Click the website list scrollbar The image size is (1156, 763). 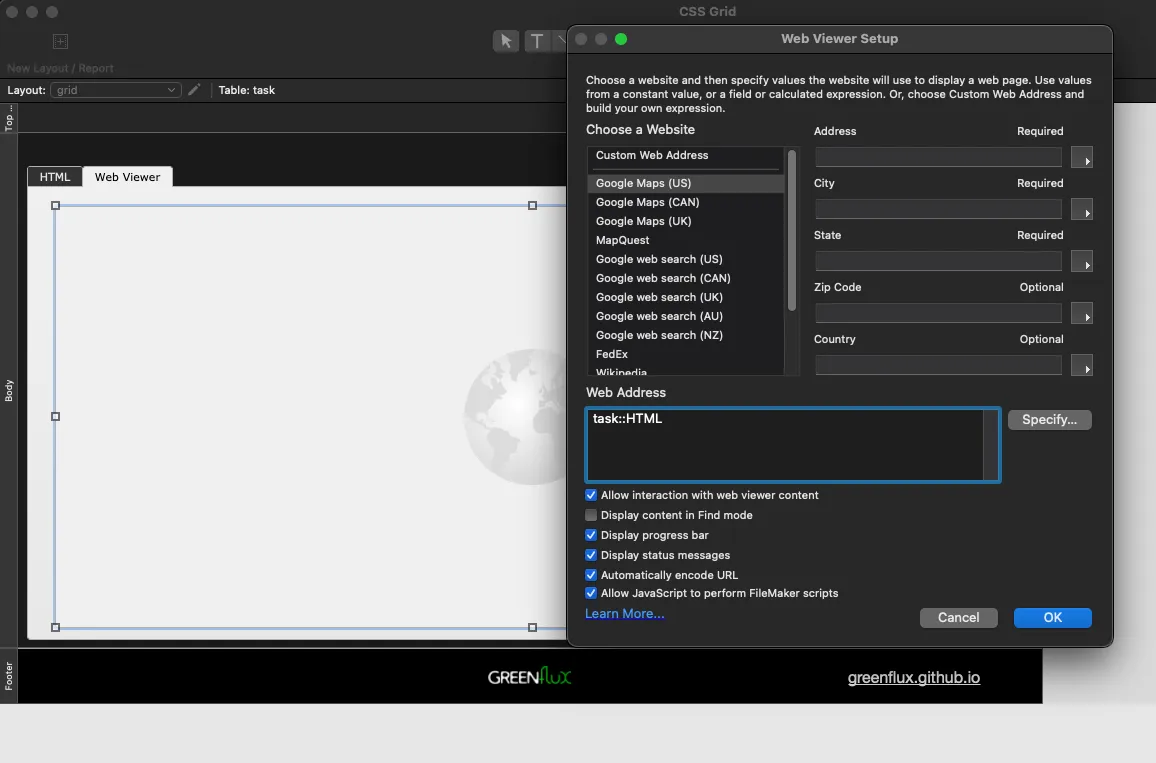click(792, 230)
